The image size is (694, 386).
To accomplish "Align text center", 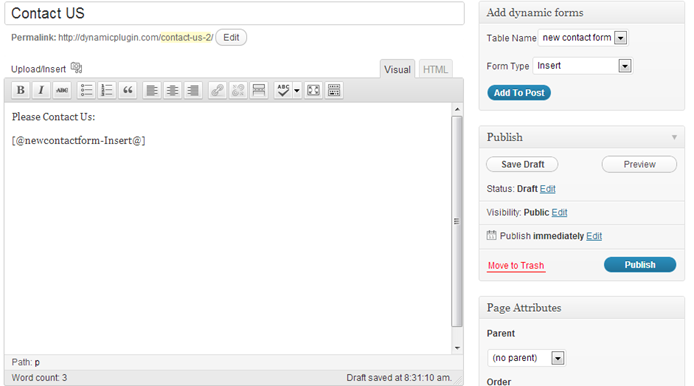I will click(x=173, y=90).
